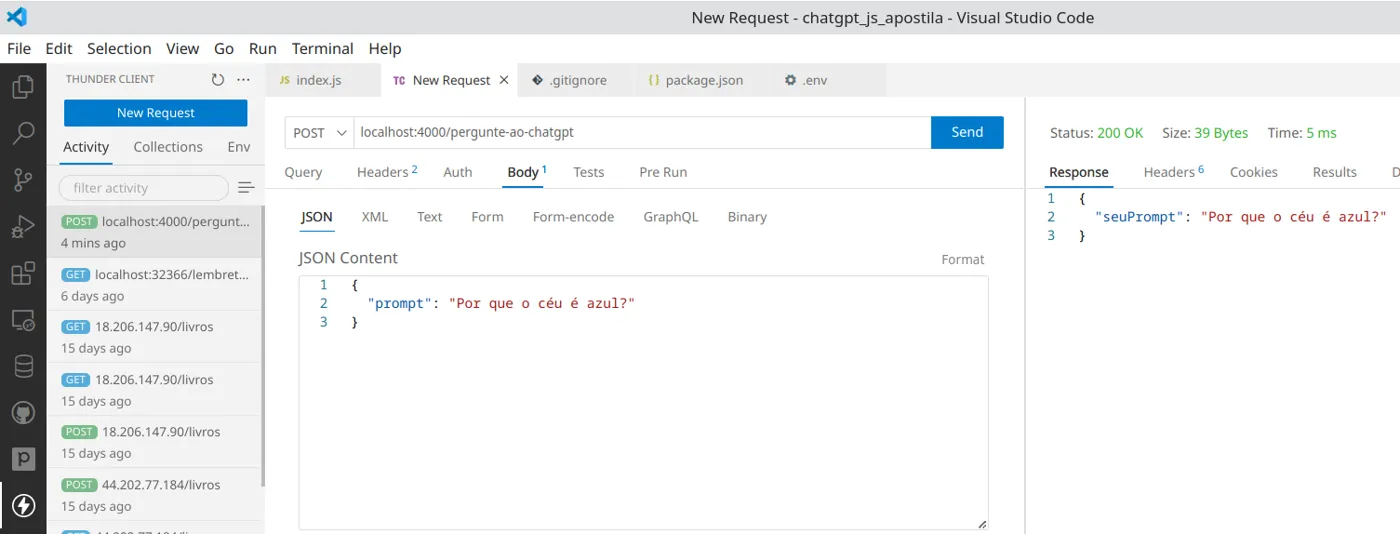1400x534 pixels.
Task: Open the Selection menu
Action: click(119, 48)
